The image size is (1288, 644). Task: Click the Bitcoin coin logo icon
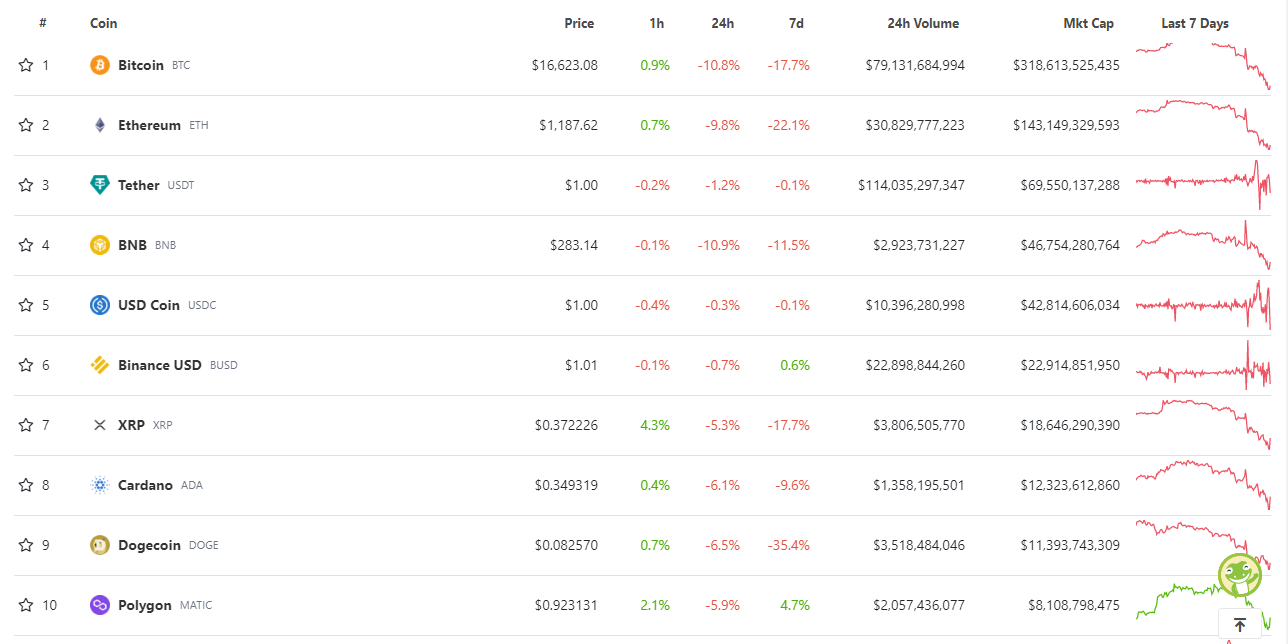(100, 65)
